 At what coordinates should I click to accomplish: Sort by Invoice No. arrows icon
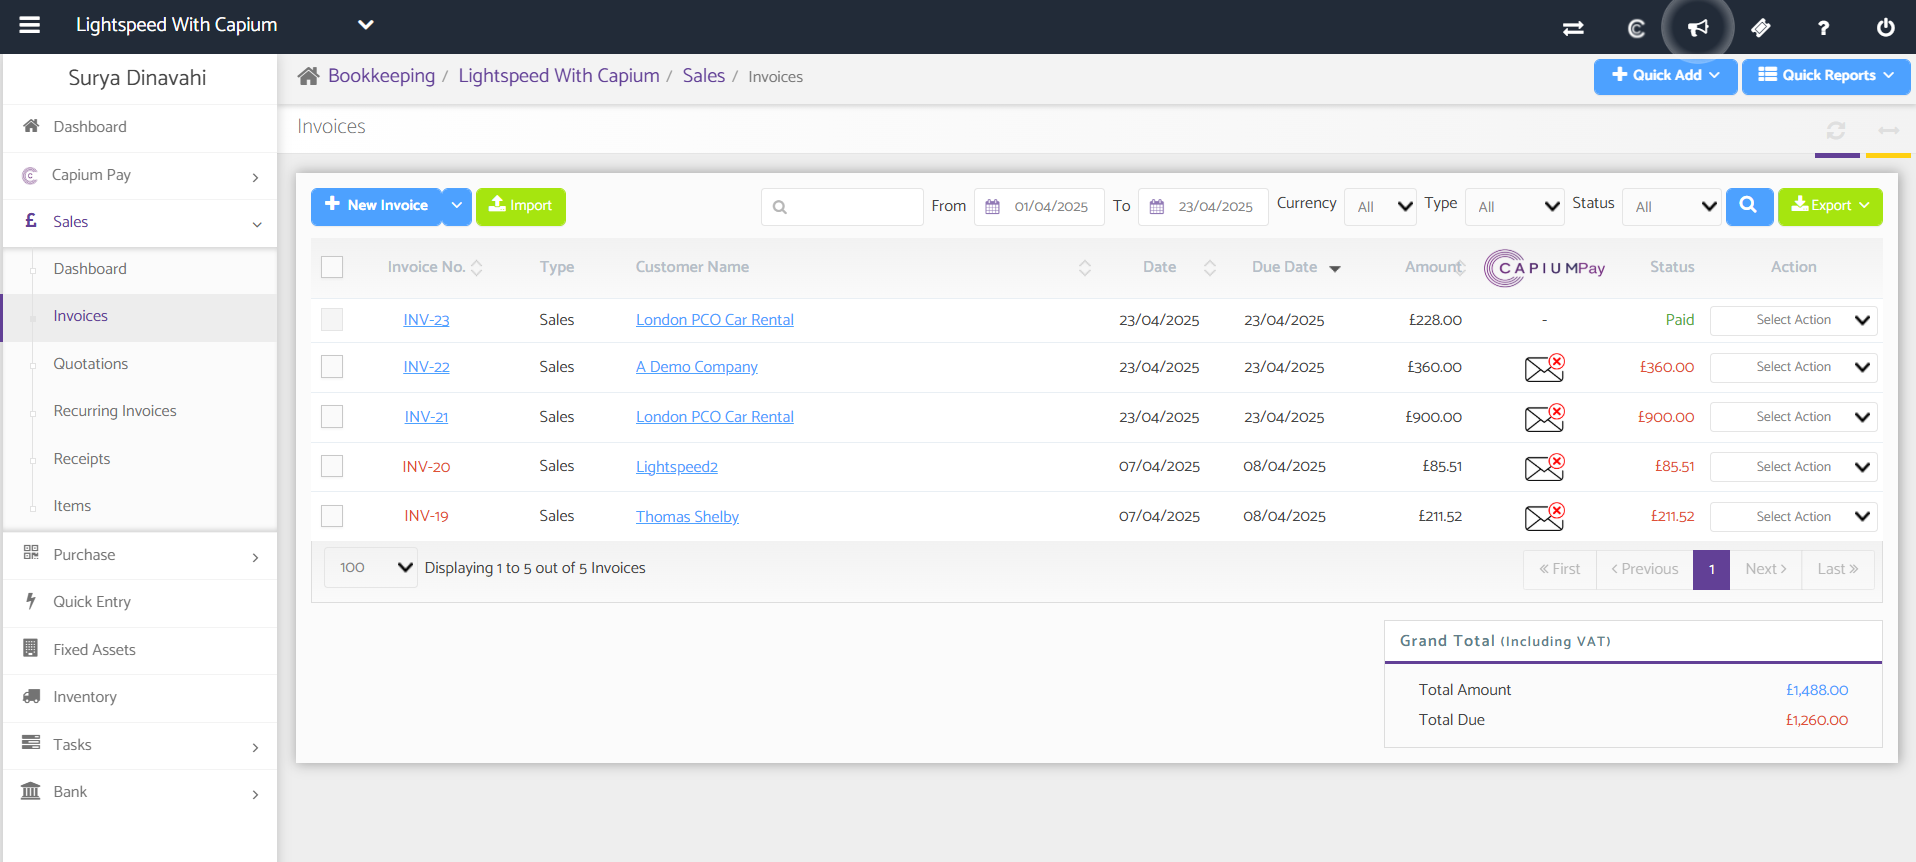click(x=477, y=267)
